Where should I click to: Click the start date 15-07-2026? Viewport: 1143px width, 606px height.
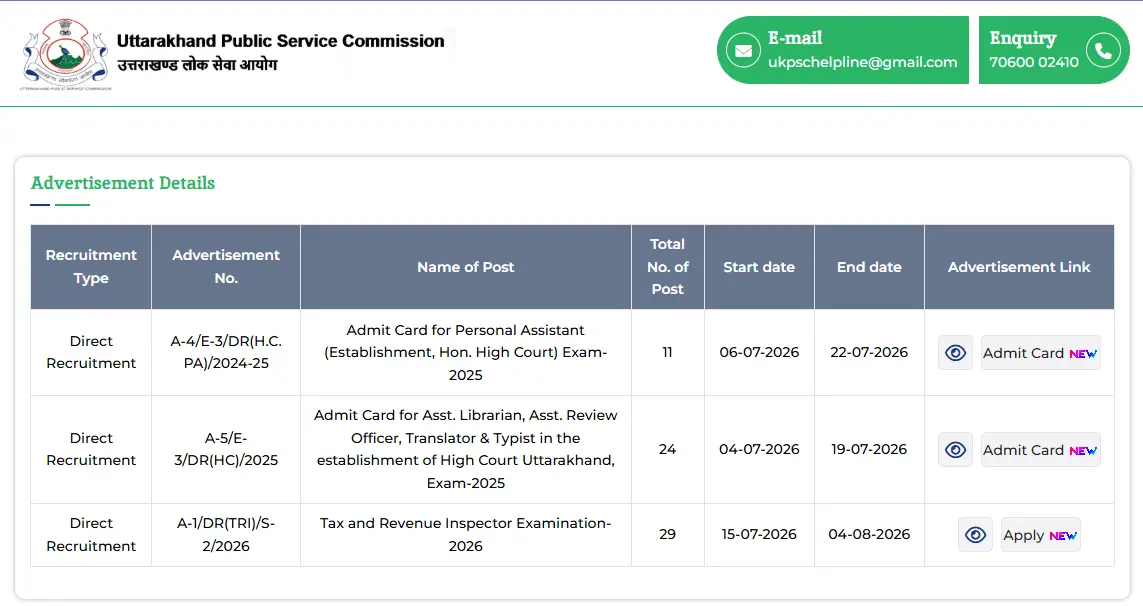[759, 535]
